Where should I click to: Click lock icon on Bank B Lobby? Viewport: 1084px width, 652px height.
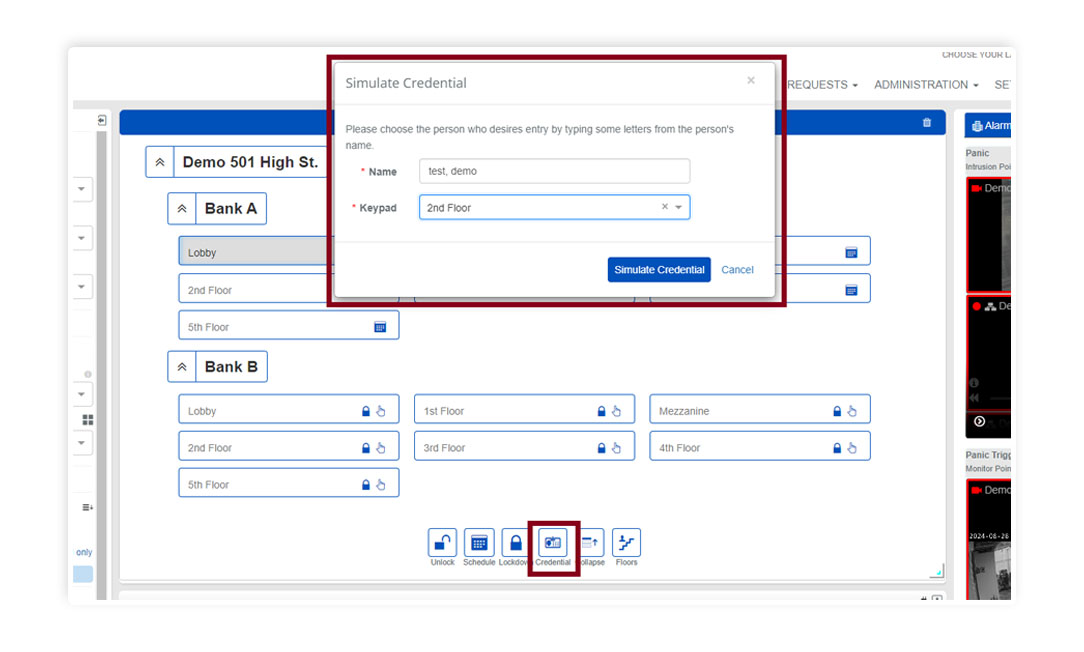366,411
